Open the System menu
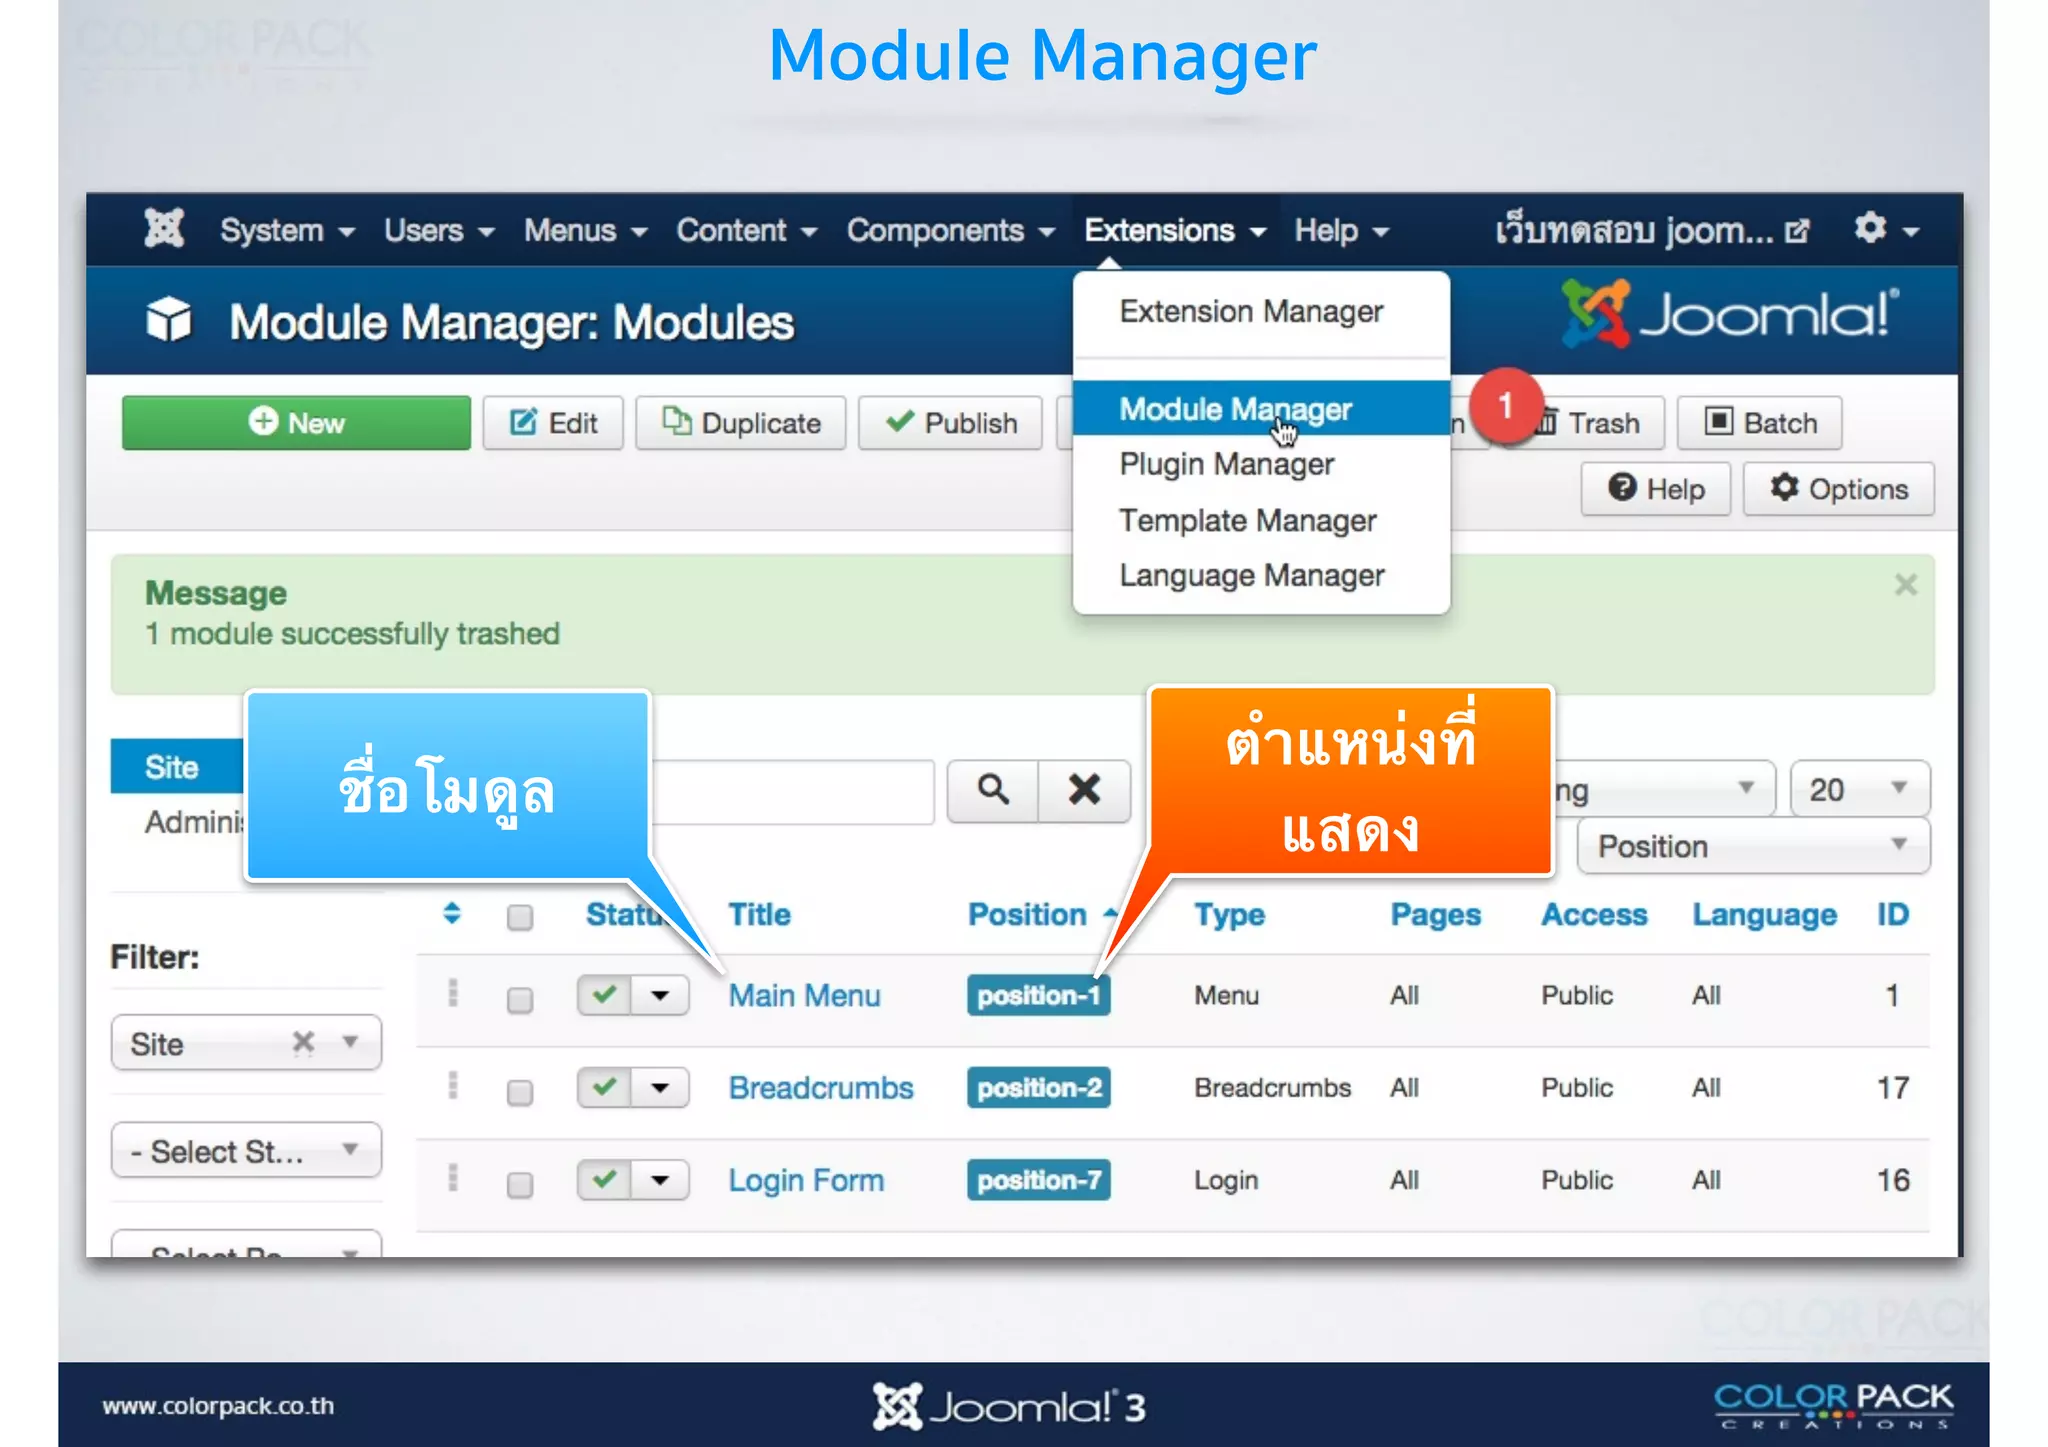Viewport: 2048px width, 1447px height. tap(287, 230)
